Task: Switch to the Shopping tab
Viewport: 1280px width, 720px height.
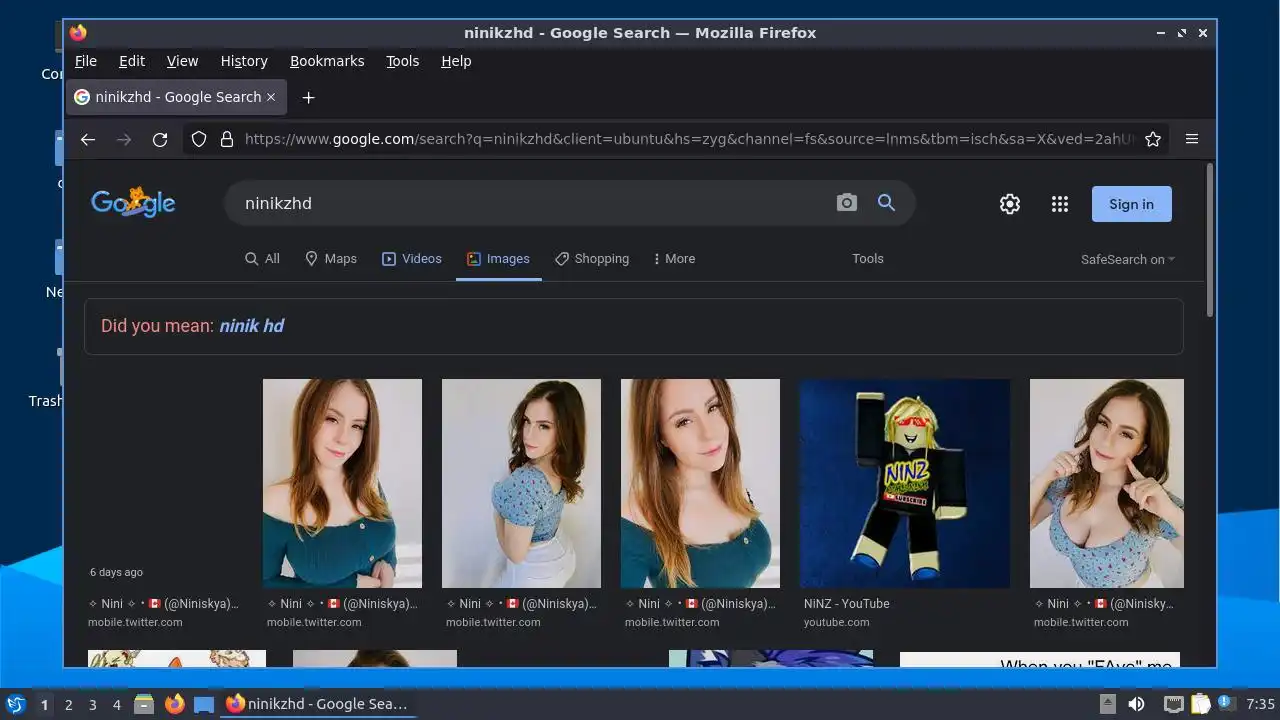Action: coord(592,259)
